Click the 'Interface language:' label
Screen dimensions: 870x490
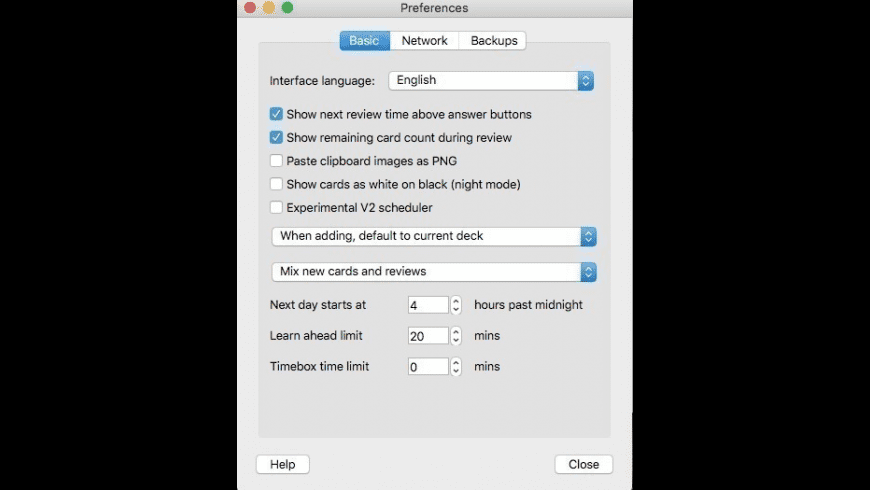[x=322, y=81]
